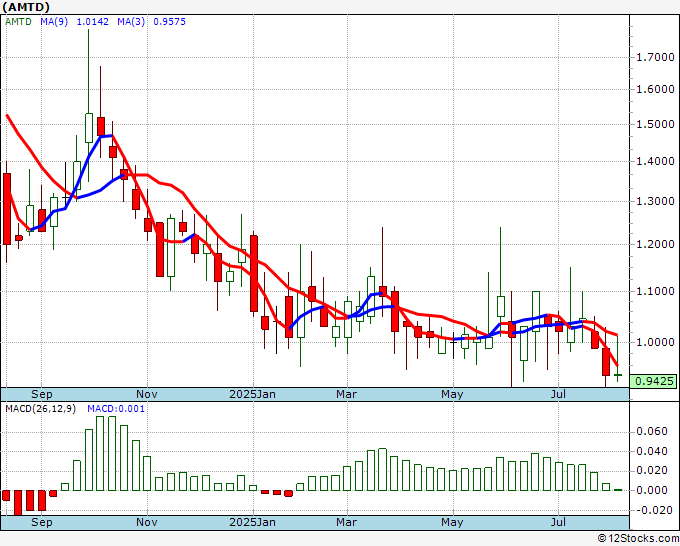The image size is (680, 546).
Task: Click Mar on the price chart time axis
Action: pyautogui.click(x=347, y=394)
